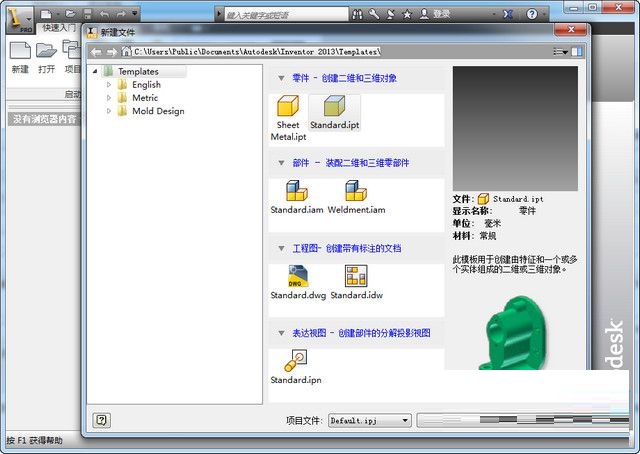Click the template preview thumbnail area
Image resolution: width=640 pixels, height=454 pixels.
[515, 128]
